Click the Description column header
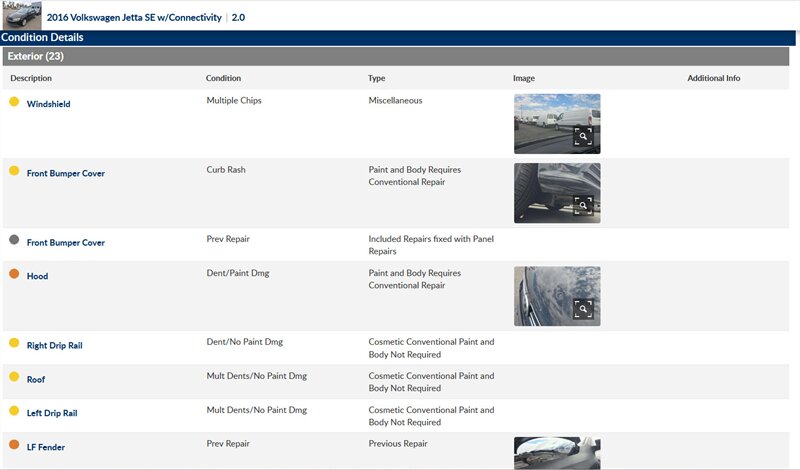This screenshot has height=470, width=800. tap(31, 78)
